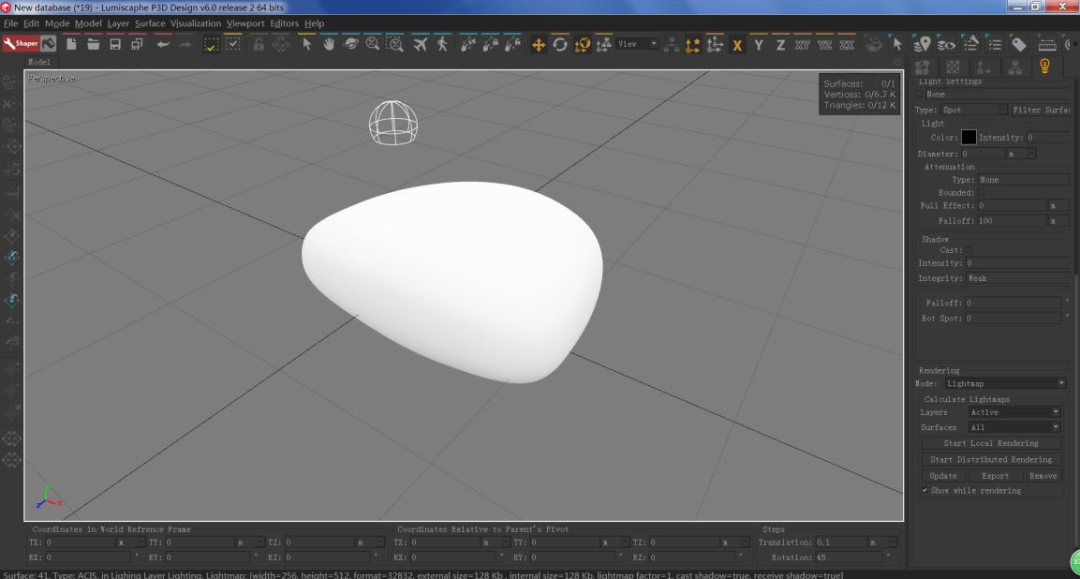Open the rendering Mode Lightmap dropdown
The width and height of the screenshot is (1080, 579).
coord(1005,383)
